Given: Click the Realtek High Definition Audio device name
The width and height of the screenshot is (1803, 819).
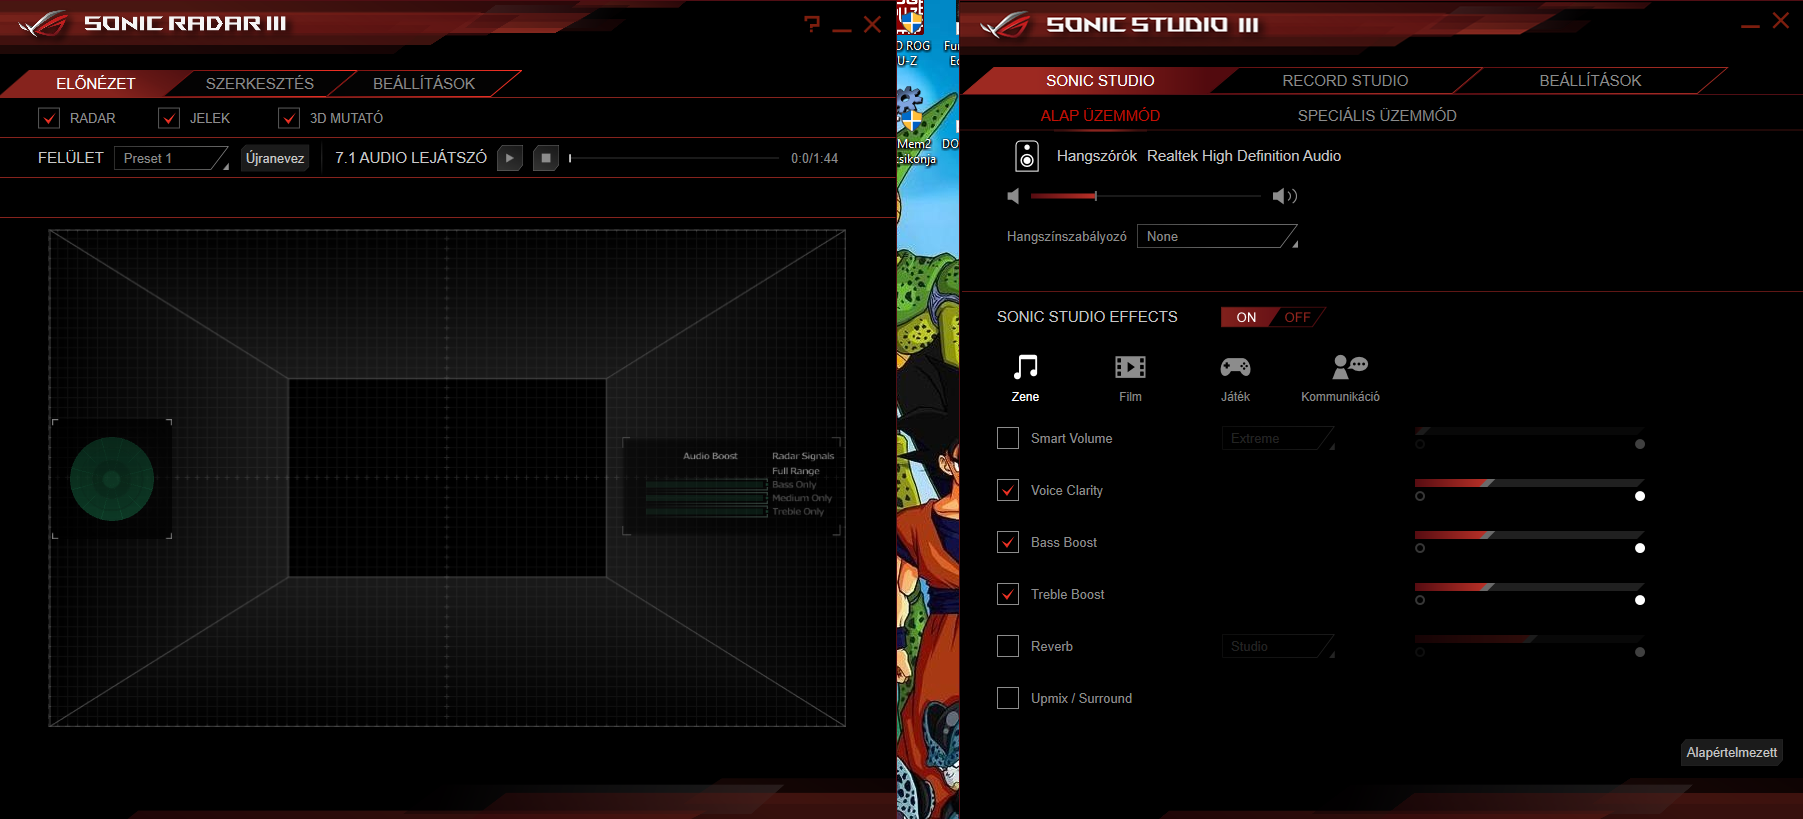Looking at the screenshot, I should coord(1244,156).
